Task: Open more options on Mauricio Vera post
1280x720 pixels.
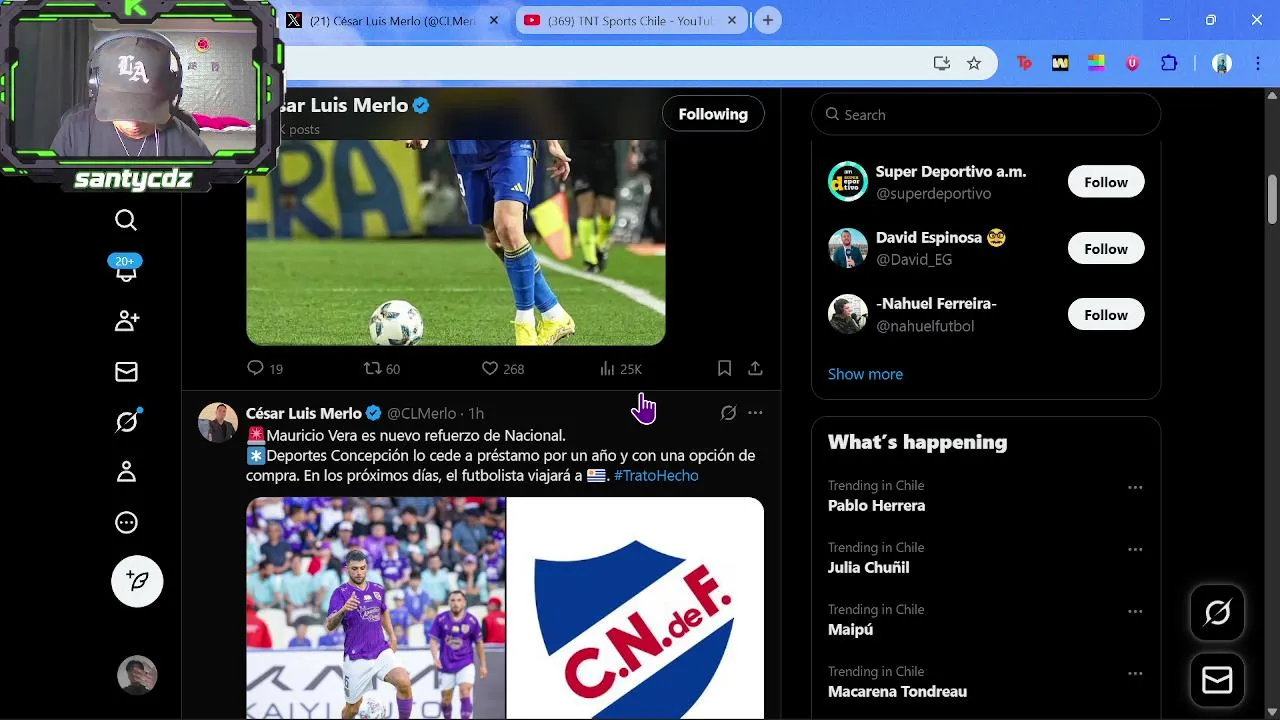Action: coord(755,413)
